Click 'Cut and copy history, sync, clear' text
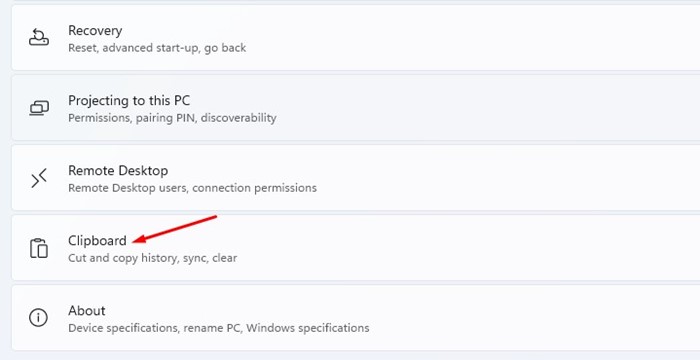Viewport: 700px width, 360px height. pyautogui.click(x=152, y=258)
